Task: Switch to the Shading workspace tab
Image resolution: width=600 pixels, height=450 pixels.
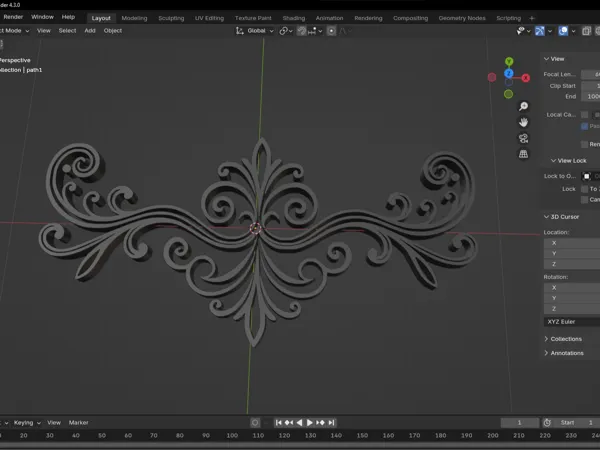Action: [x=294, y=18]
